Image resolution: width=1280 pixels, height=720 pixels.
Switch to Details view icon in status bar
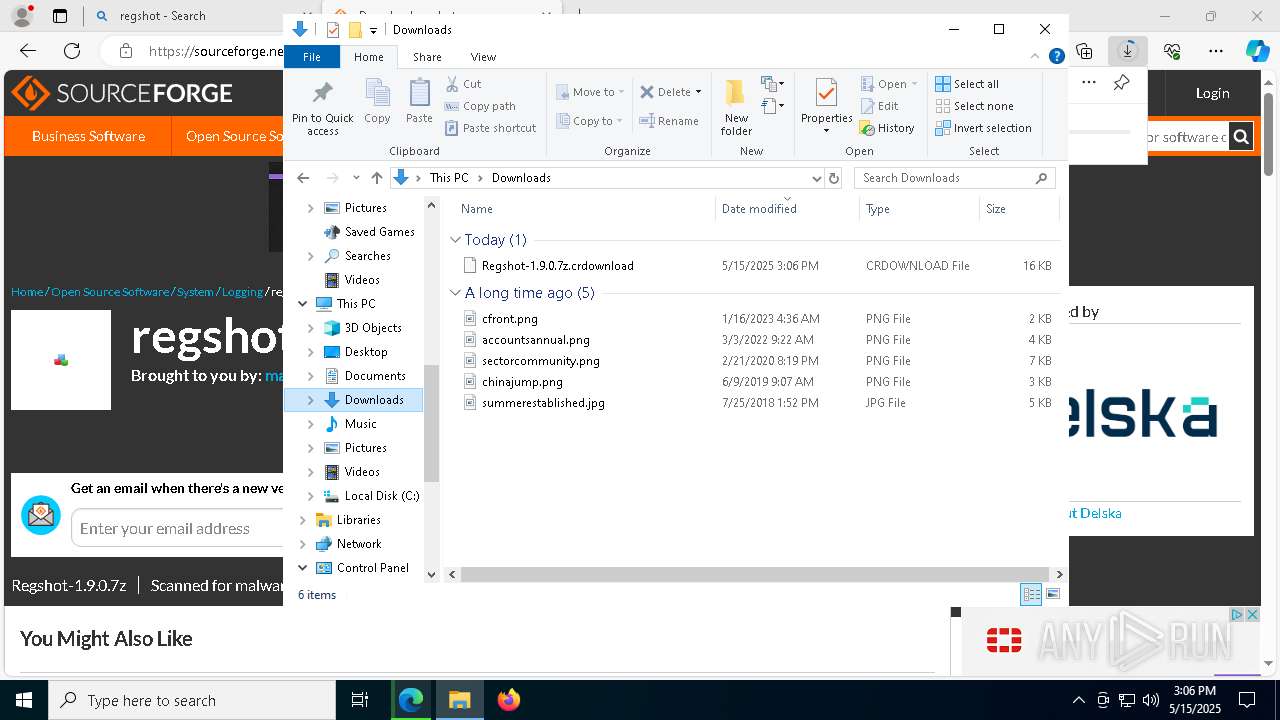click(1031, 595)
